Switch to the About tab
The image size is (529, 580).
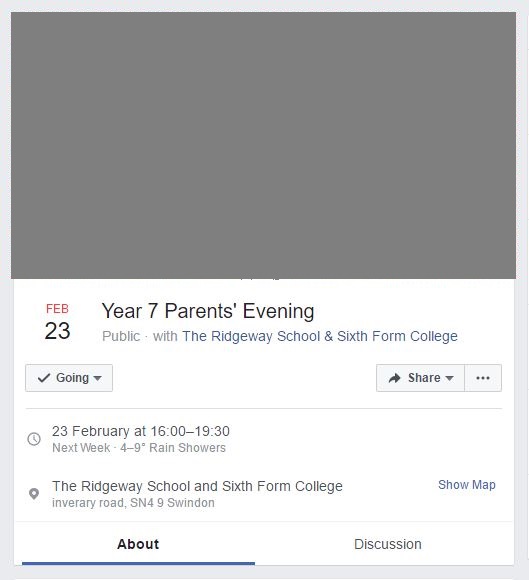click(138, 544)
